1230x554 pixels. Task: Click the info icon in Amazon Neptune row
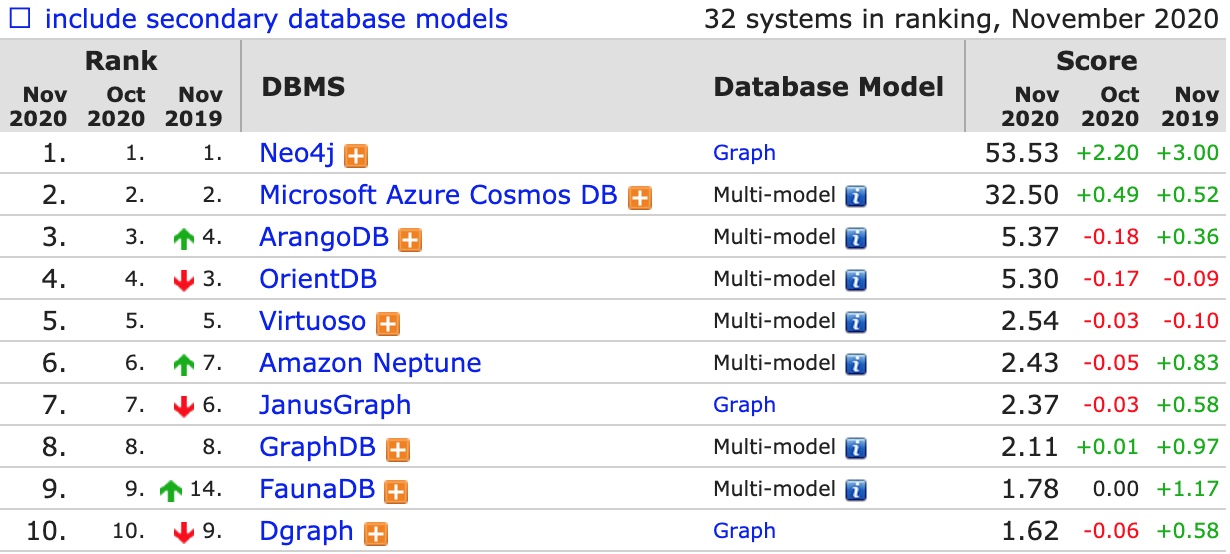856,364
